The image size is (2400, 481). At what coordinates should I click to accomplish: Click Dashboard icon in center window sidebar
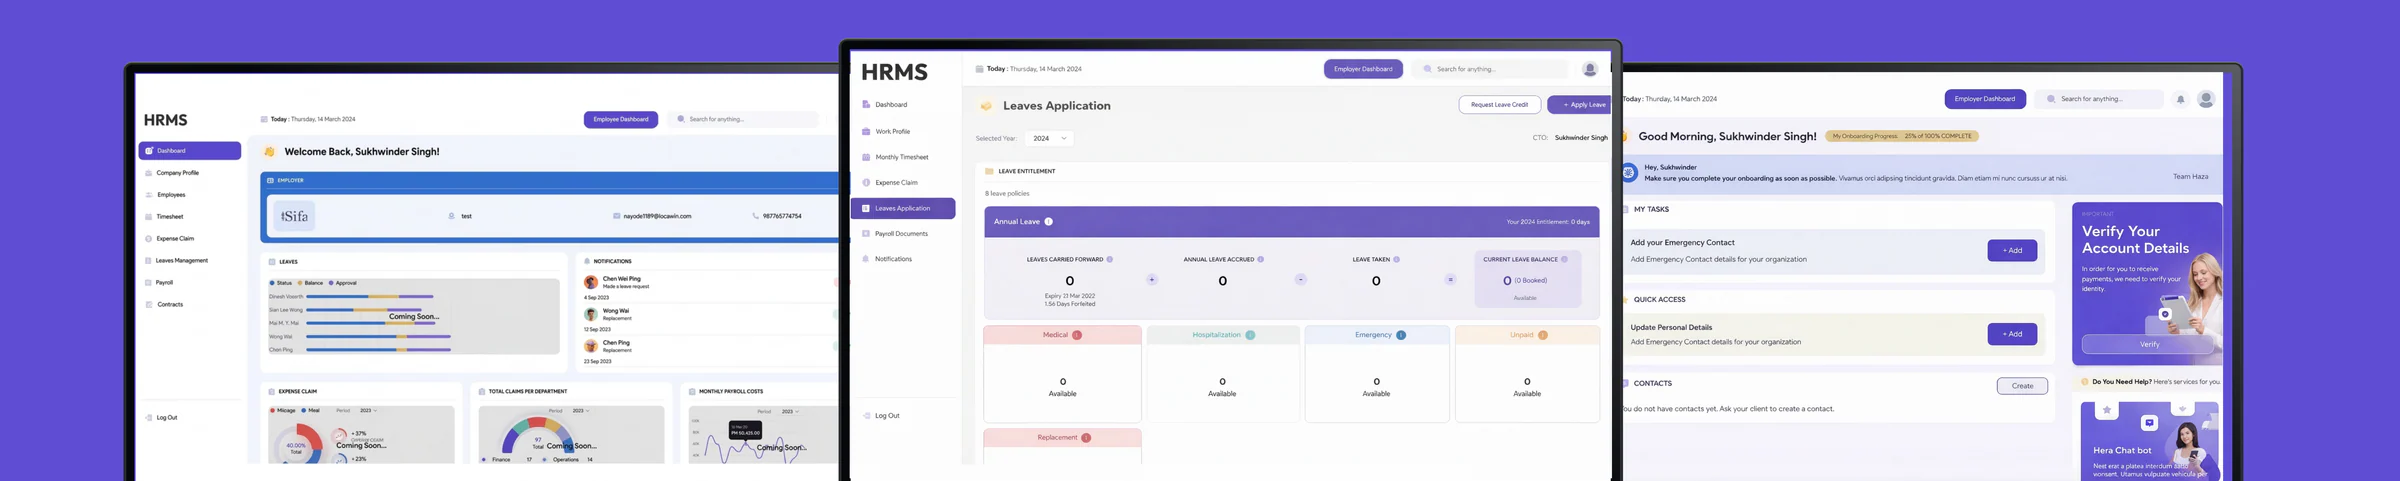pyautogui.click(x=866, y=105)
